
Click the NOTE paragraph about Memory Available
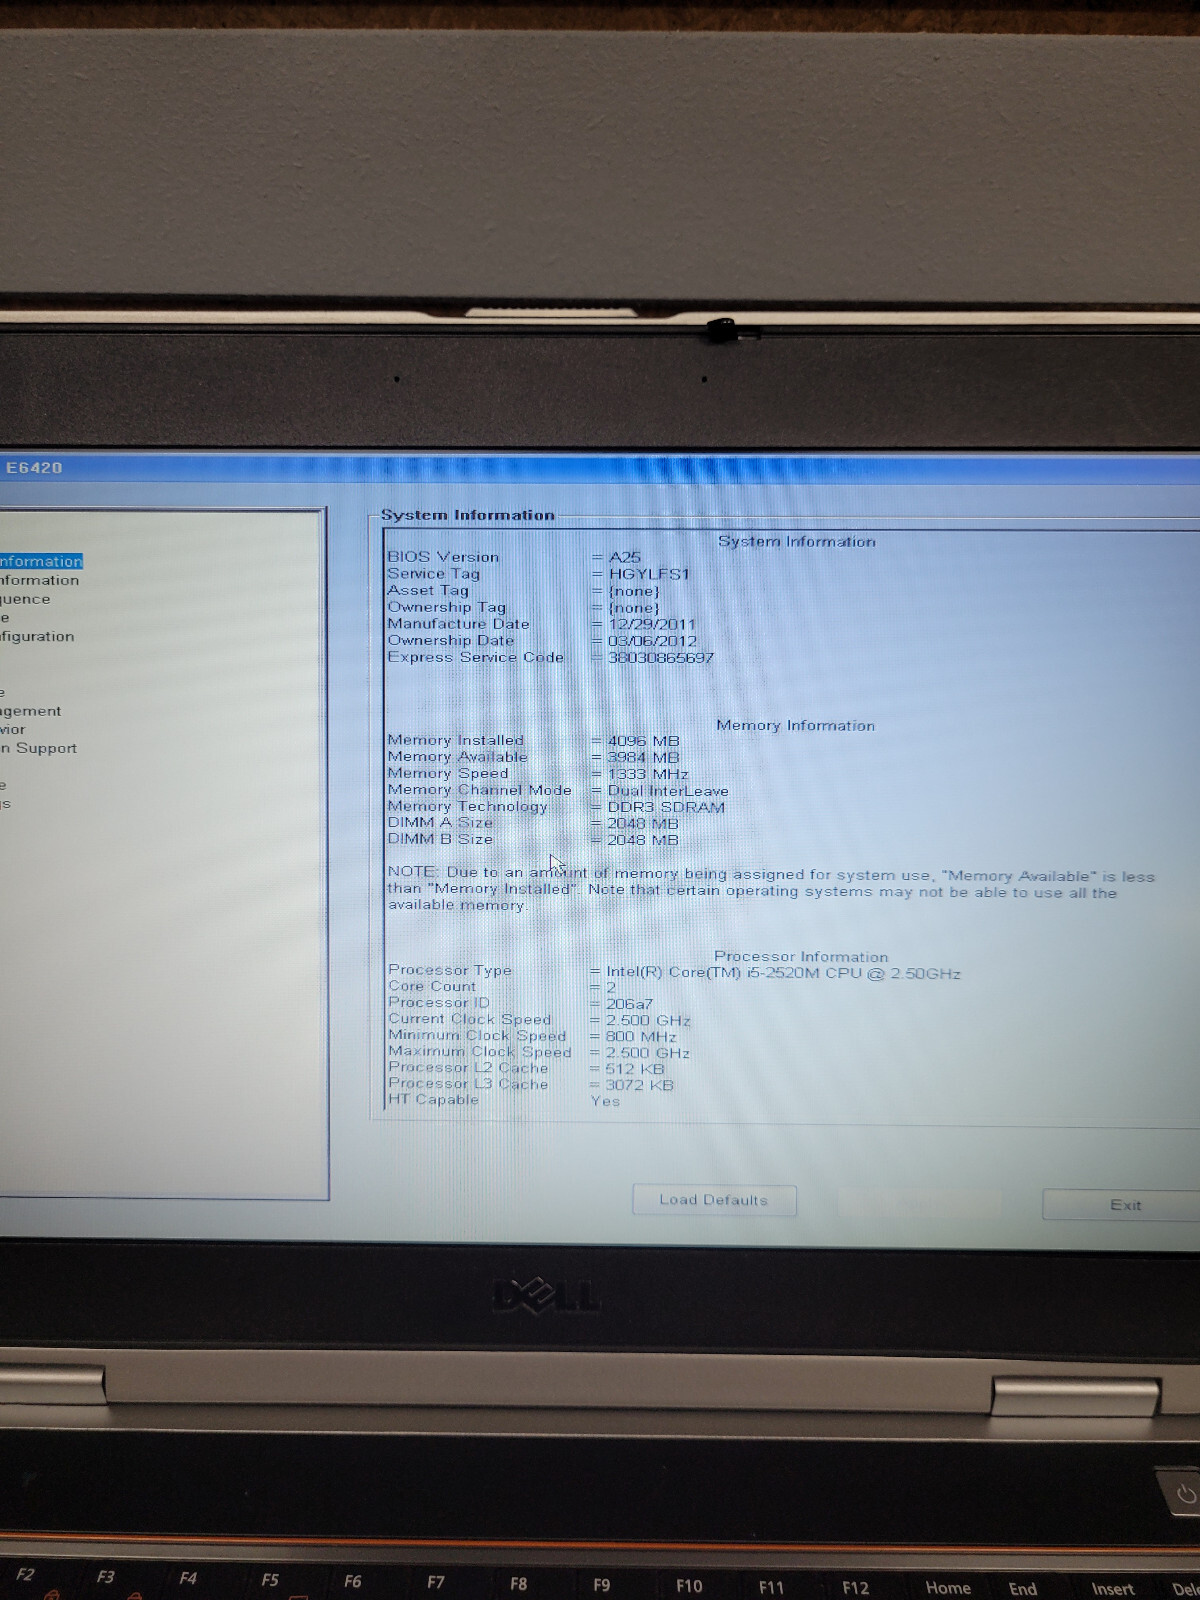point(771,889)
